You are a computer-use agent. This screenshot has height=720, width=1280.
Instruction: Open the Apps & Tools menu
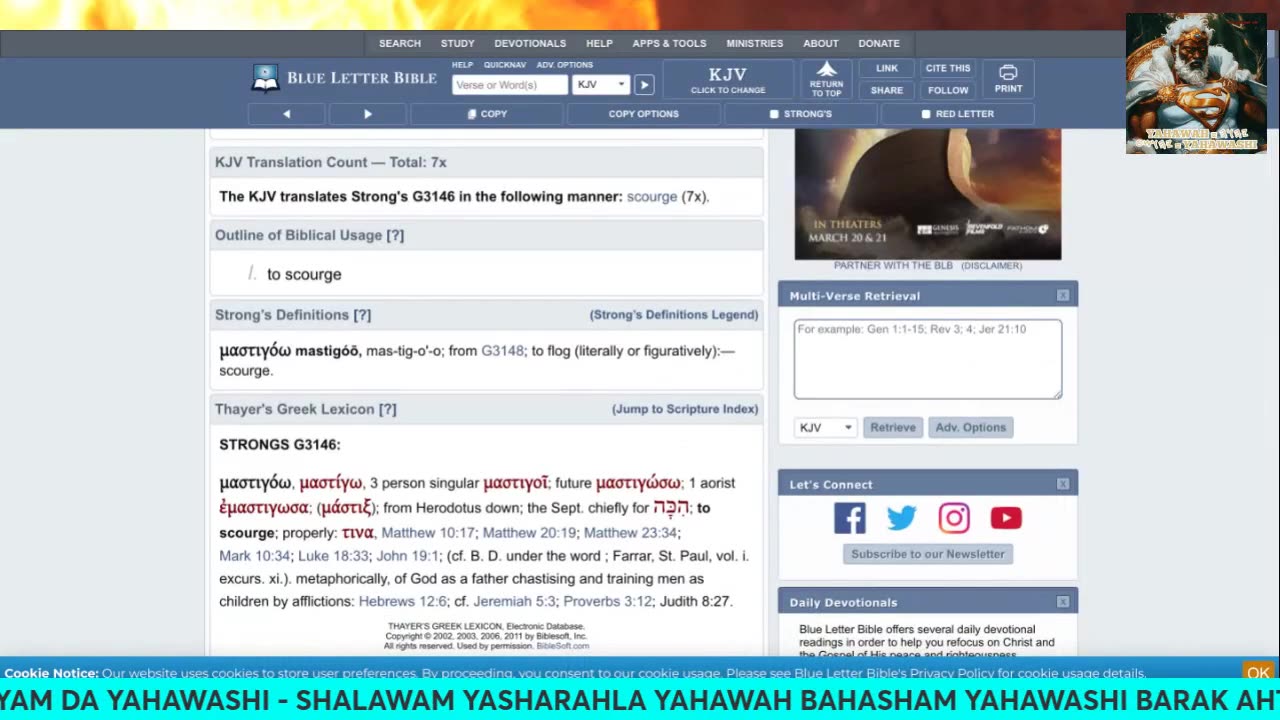tap(669, 43)
